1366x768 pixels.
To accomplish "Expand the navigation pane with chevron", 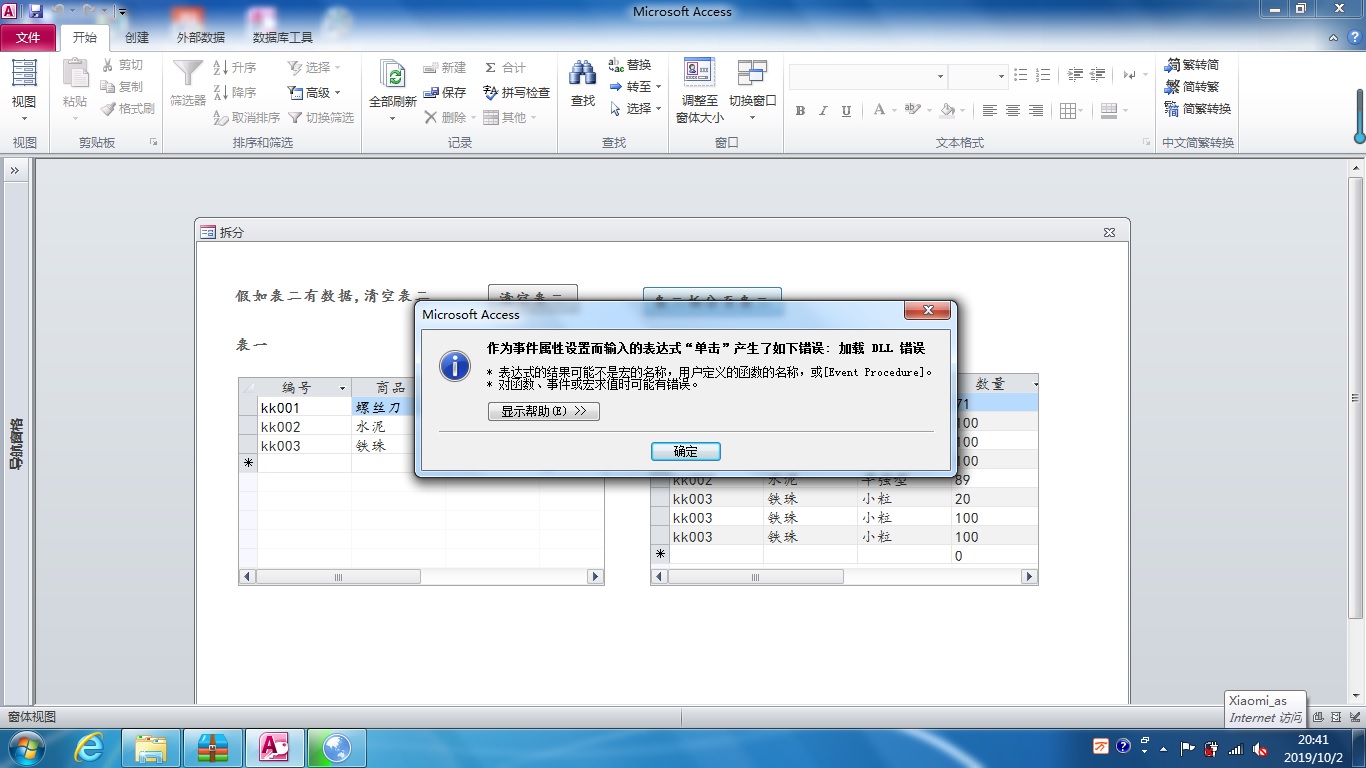I will click(15, 171).
